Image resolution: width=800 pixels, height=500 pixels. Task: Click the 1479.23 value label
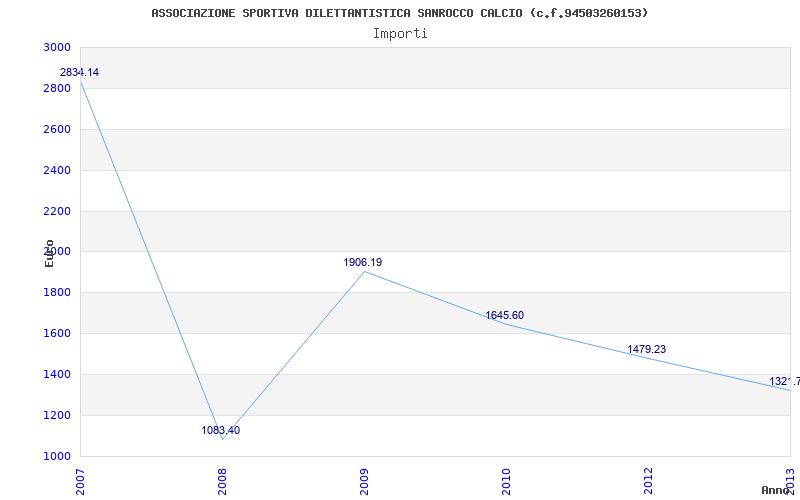point(646,349)
